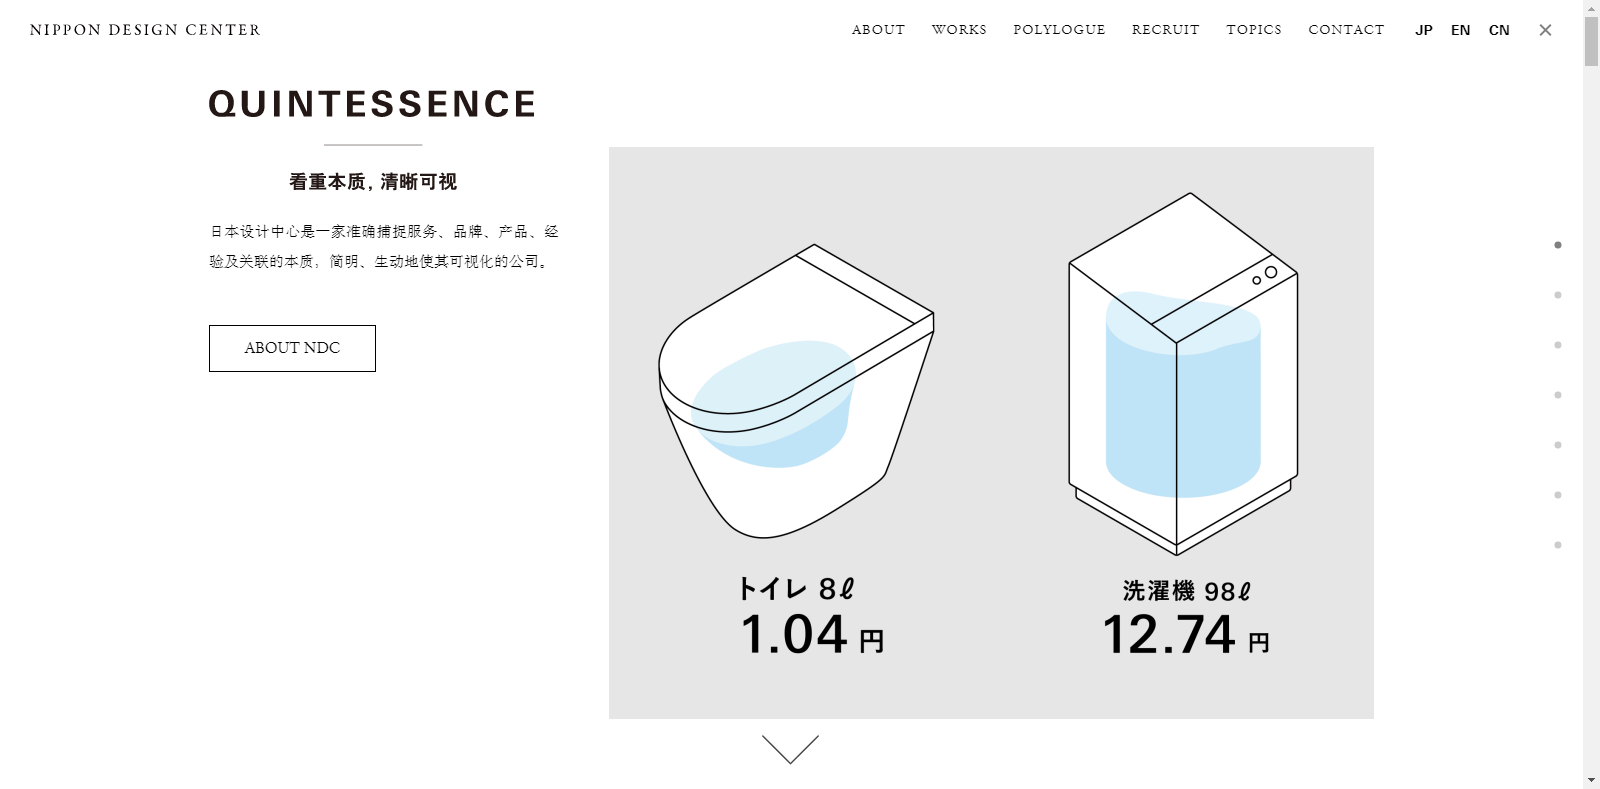Click the toilet illustration in the image
1600x789 pixels.
click(x=796, y=391)
